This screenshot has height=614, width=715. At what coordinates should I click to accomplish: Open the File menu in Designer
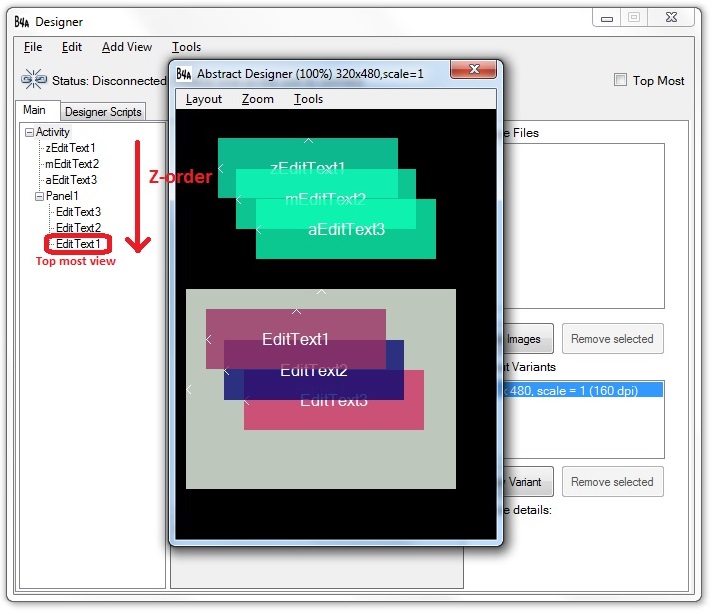tap(33, 47)
